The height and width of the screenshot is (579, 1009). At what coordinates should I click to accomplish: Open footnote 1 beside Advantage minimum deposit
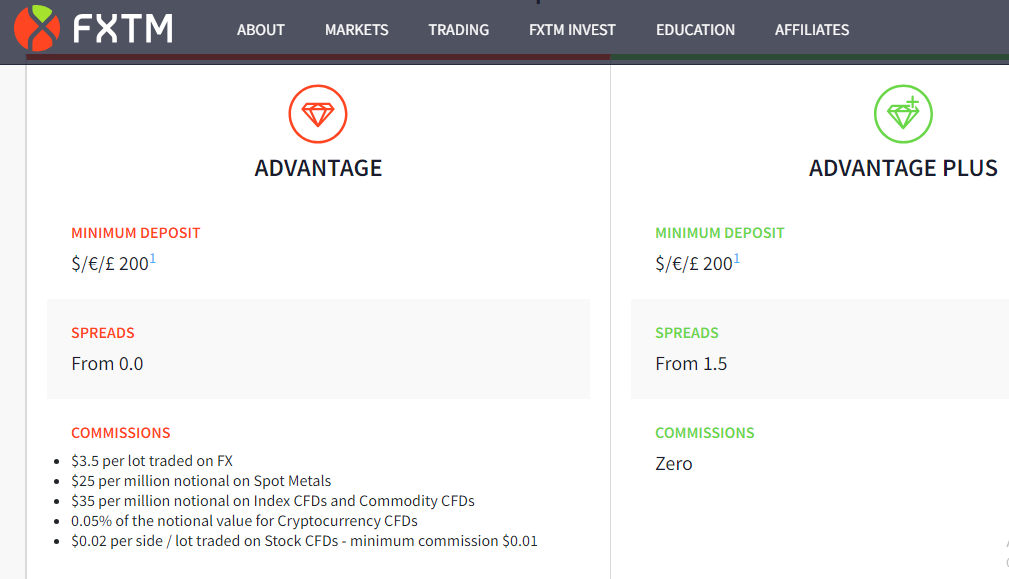tap(153, 259)
